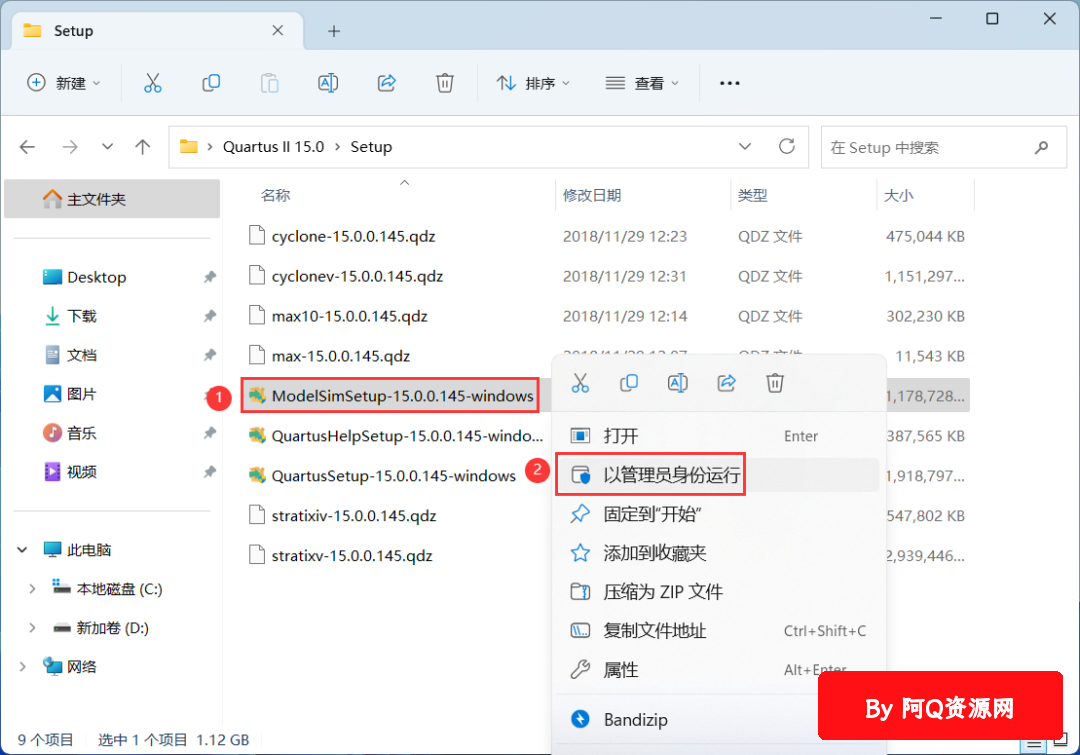
Task: Click the Share icon in the context menu
Action: [727, 383]
